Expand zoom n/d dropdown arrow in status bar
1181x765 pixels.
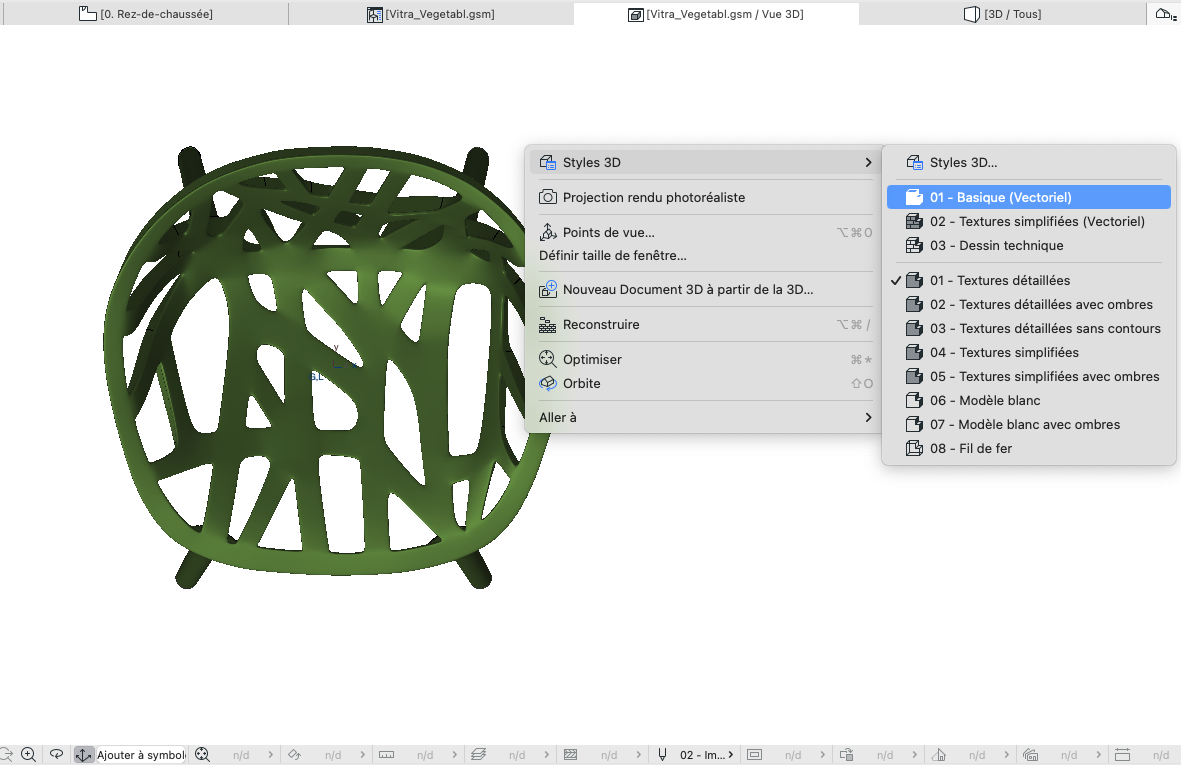tap(270, 754)
